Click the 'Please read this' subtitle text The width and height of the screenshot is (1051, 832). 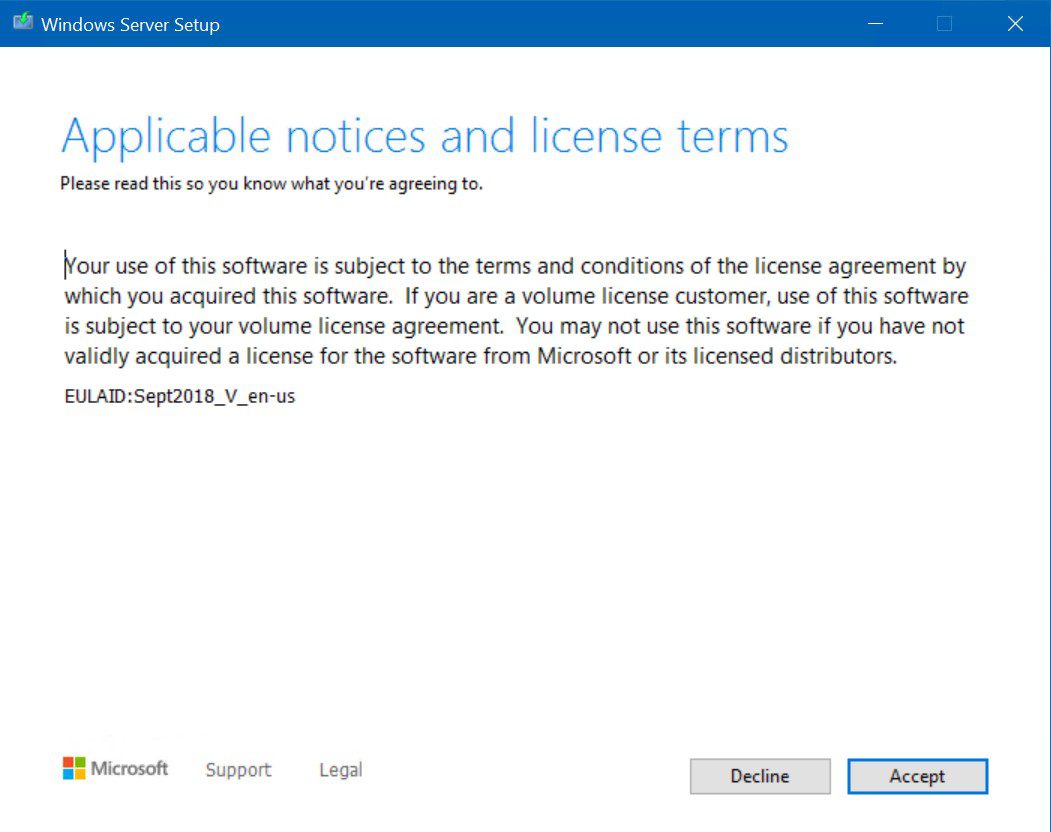[x=271, y=184]
